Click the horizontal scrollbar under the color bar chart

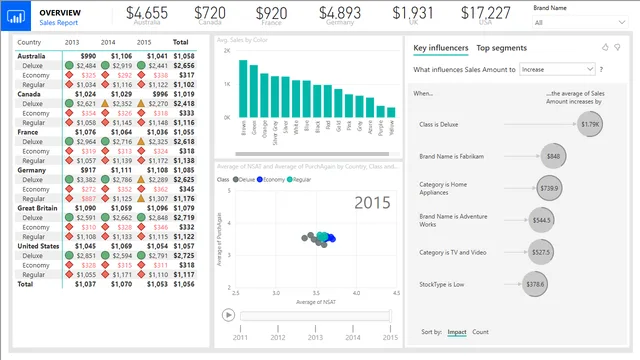[x=312, y=154]
